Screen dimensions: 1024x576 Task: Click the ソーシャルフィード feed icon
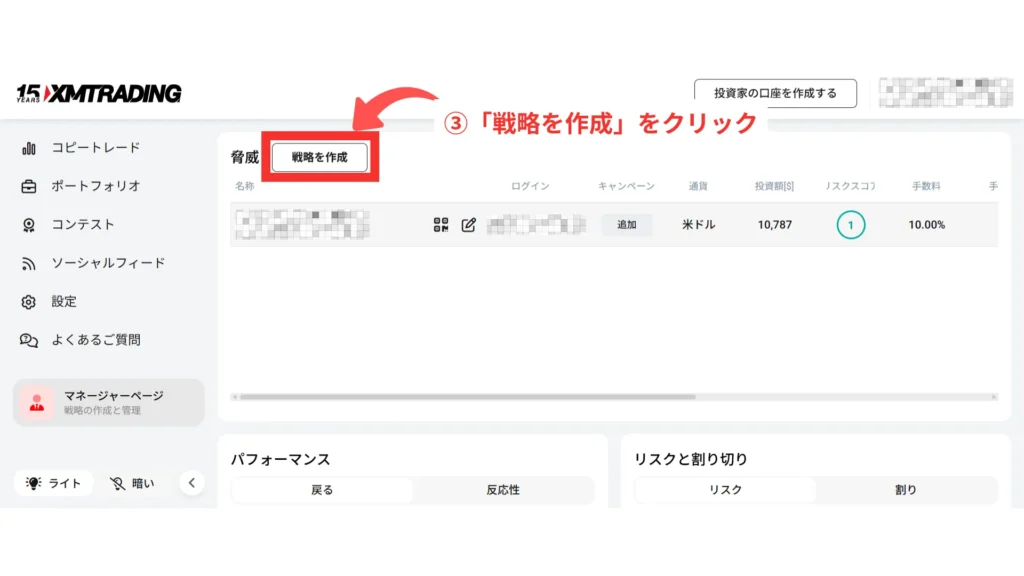tap(29, 264)
